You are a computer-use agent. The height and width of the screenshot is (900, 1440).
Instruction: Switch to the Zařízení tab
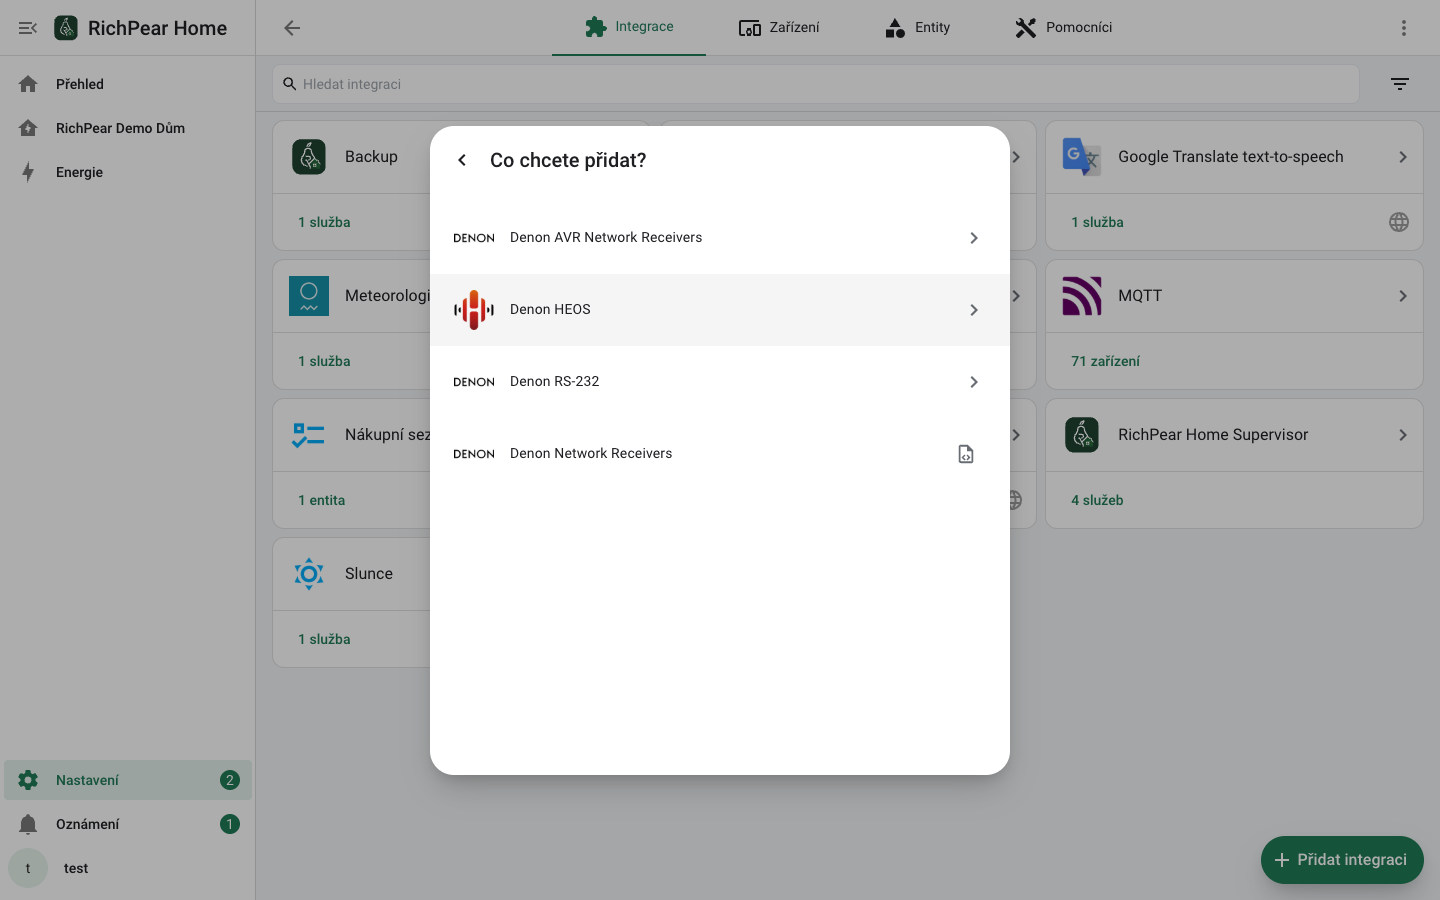779,27
